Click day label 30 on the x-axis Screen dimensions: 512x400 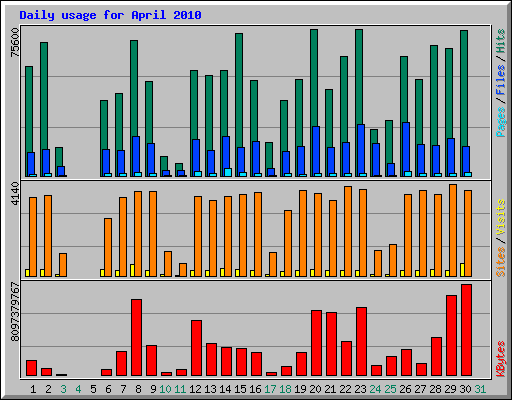[x=465, y=389]
